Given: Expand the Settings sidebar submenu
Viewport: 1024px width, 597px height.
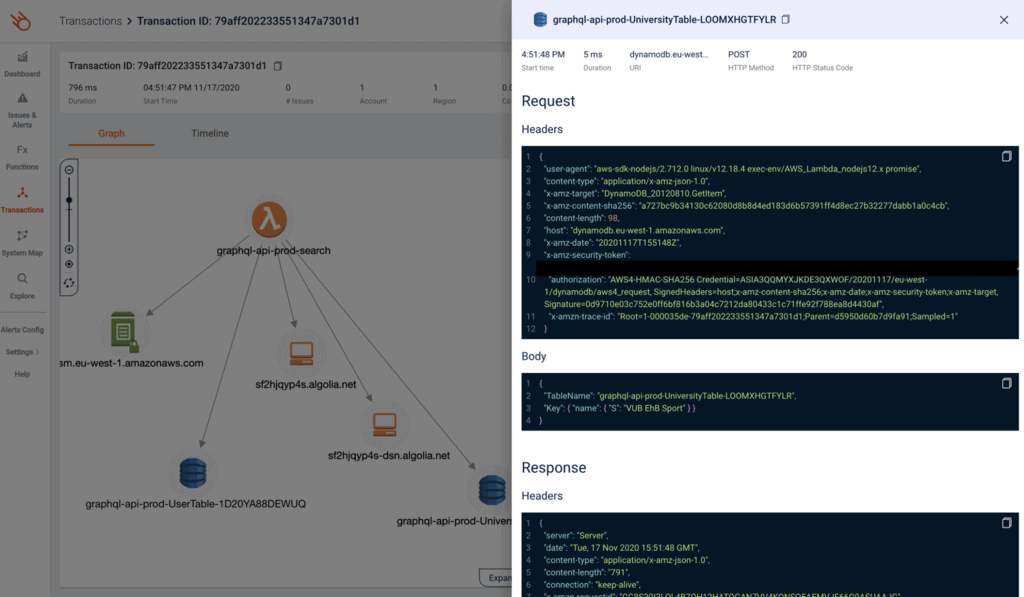Looking at the screenshot, I should coord(22,352).
